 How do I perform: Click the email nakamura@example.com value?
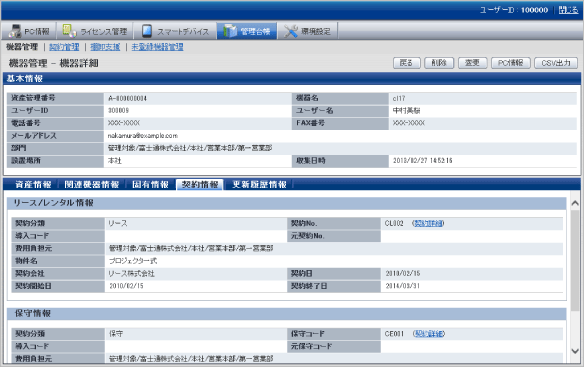tap(143, 136)
